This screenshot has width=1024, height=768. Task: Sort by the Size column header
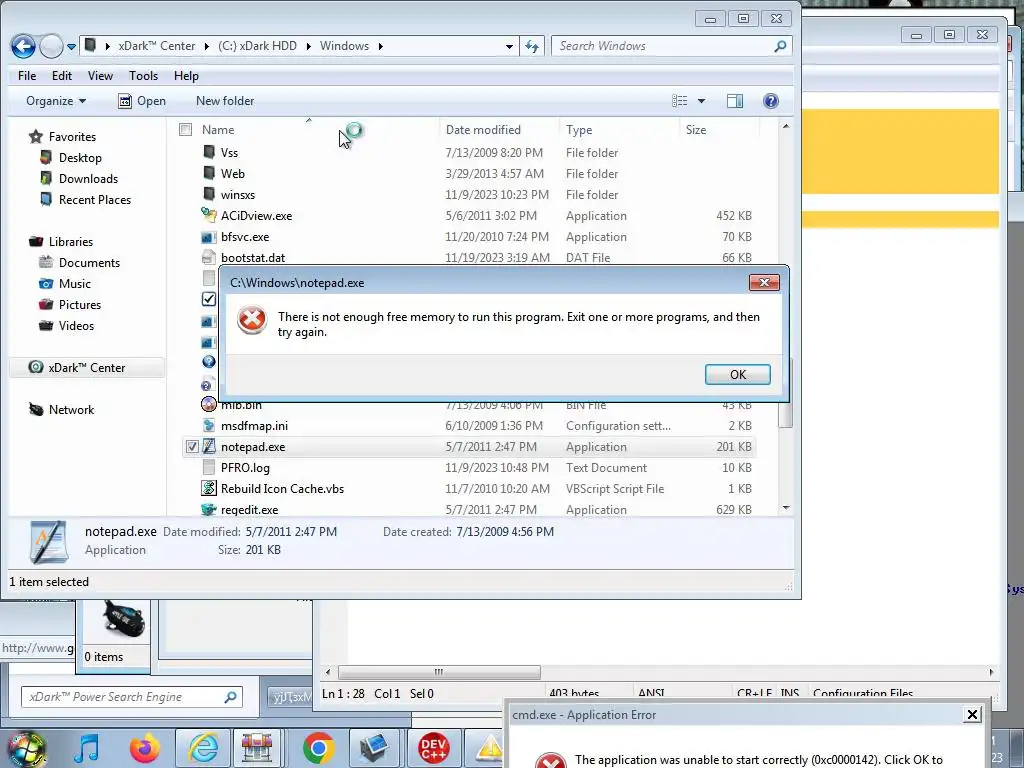click(x=696, y=129)
